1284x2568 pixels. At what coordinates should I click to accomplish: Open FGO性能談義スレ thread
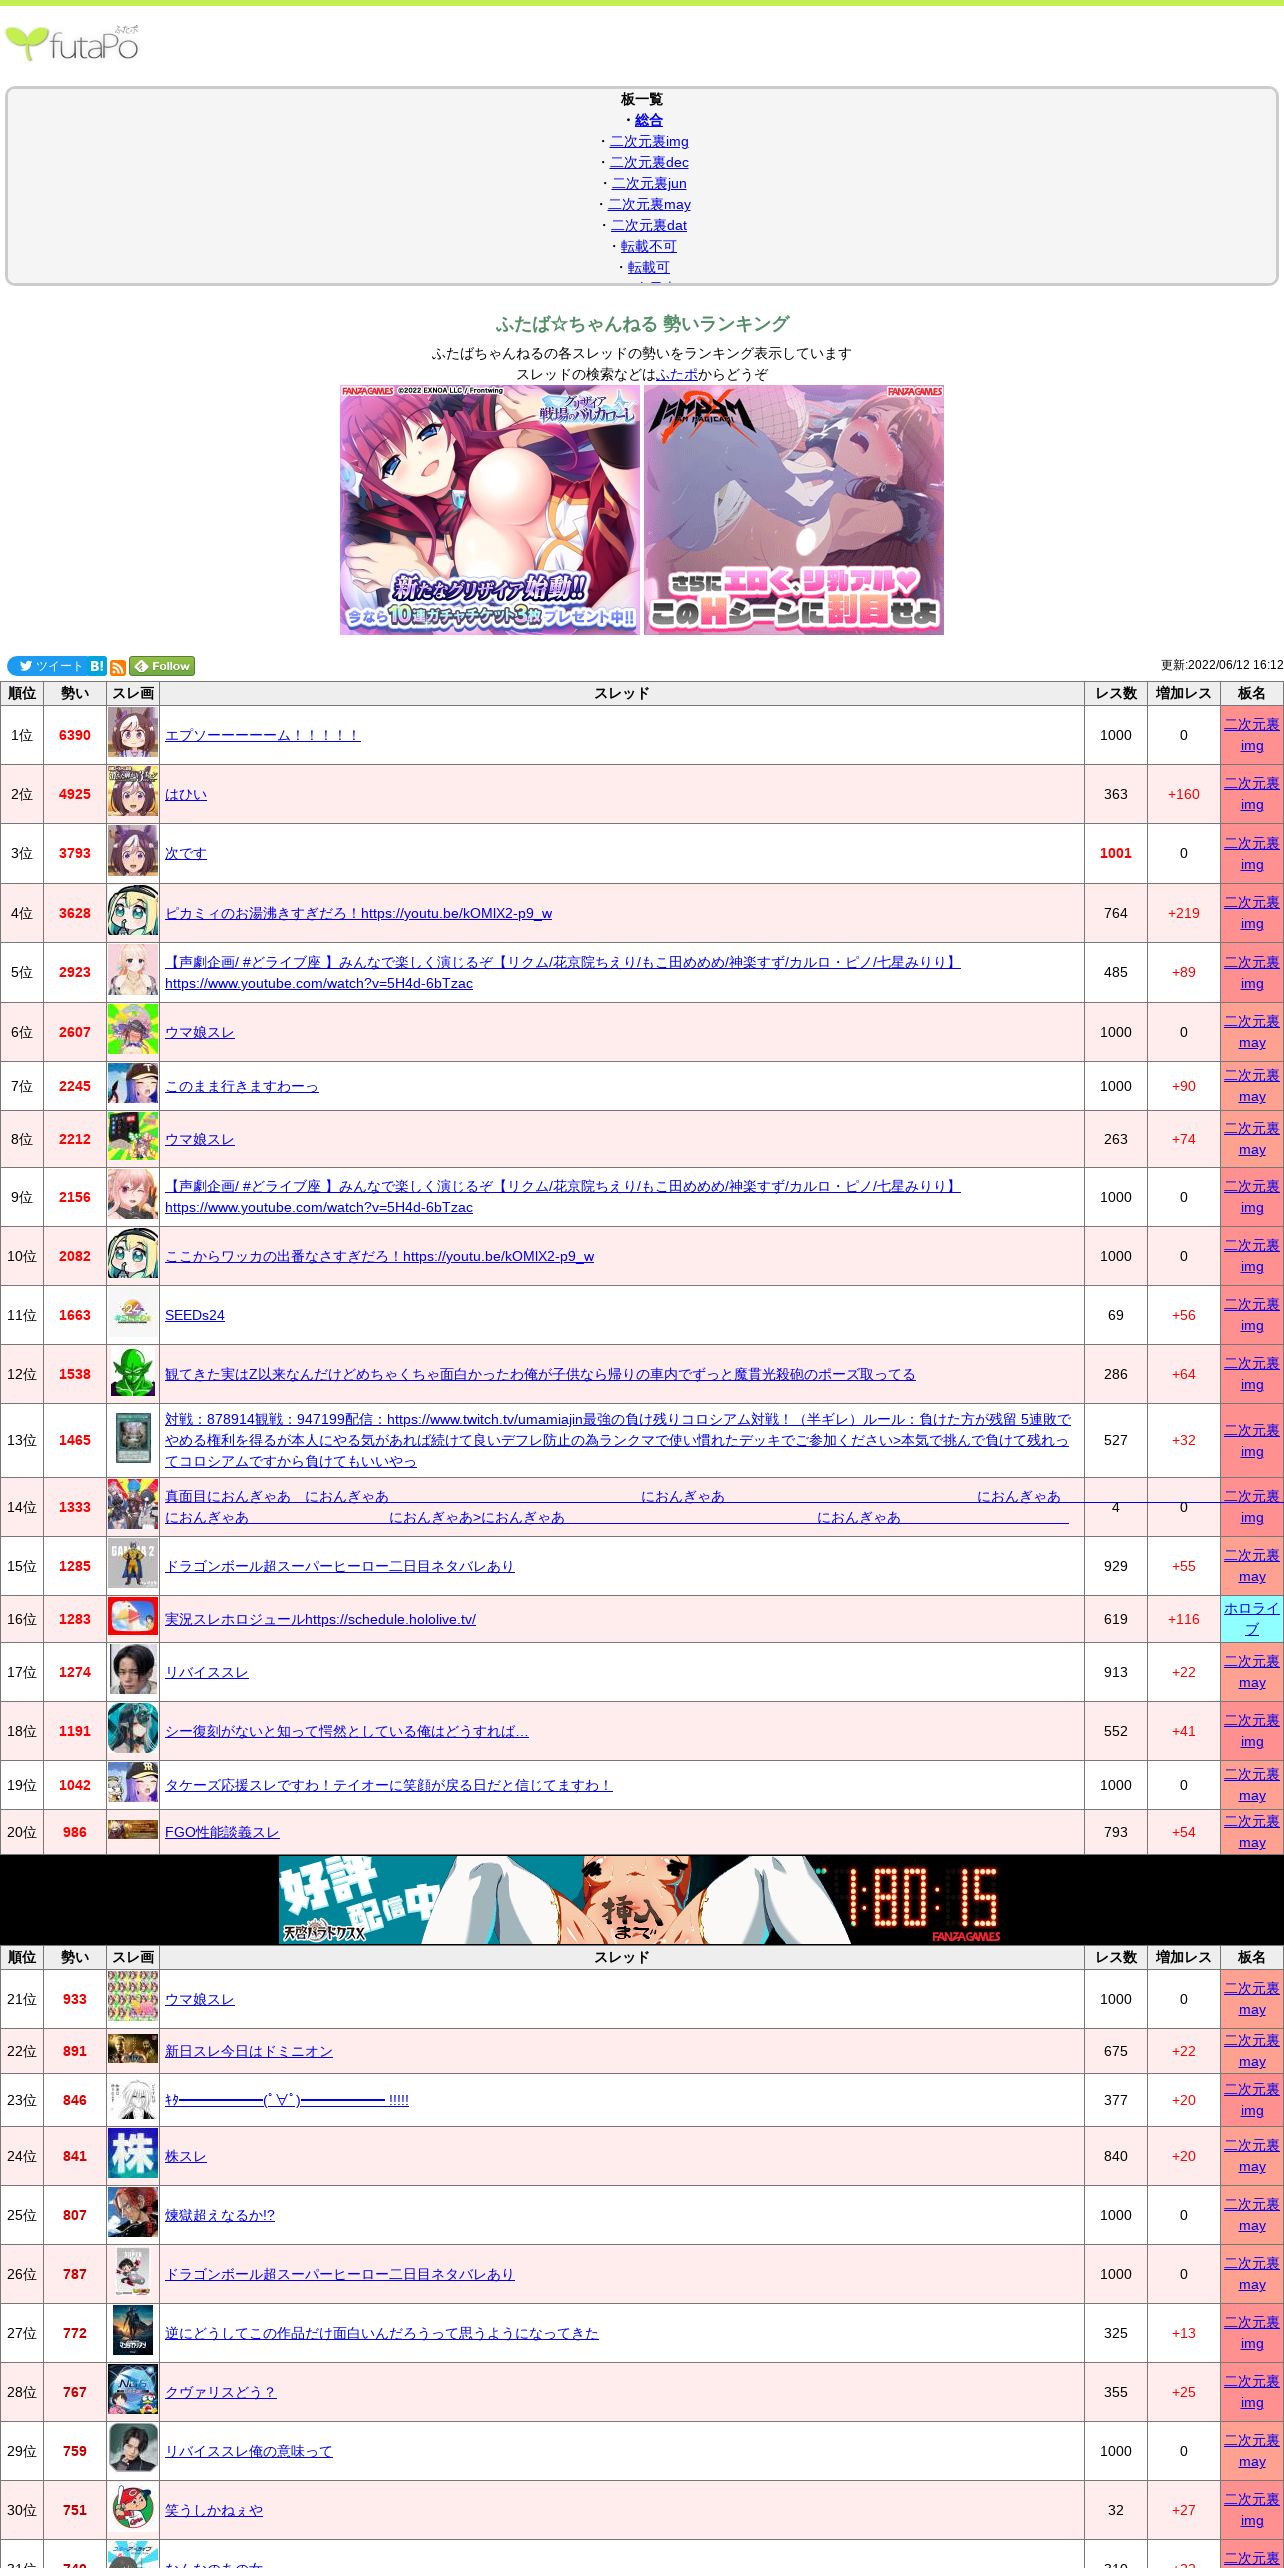click(x=222, y=1832)
